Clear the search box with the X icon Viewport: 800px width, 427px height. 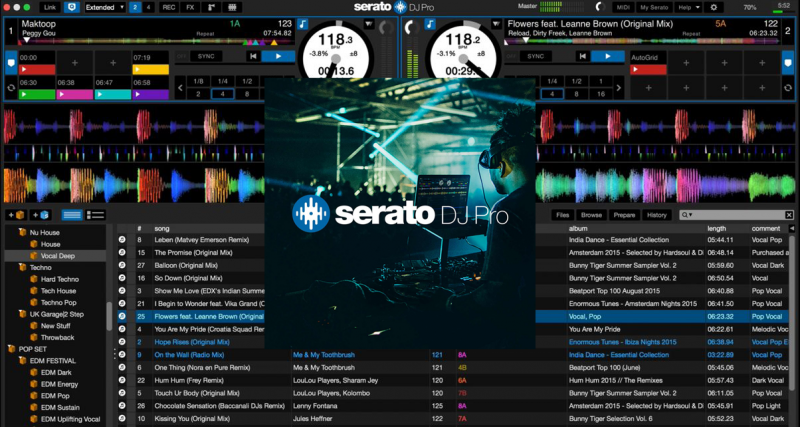point(789,215)
